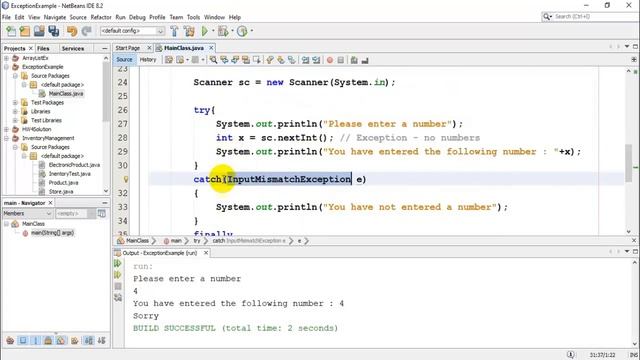Click the Undo arrow icon
640x360 pixels.
click(x=72, y=31)
